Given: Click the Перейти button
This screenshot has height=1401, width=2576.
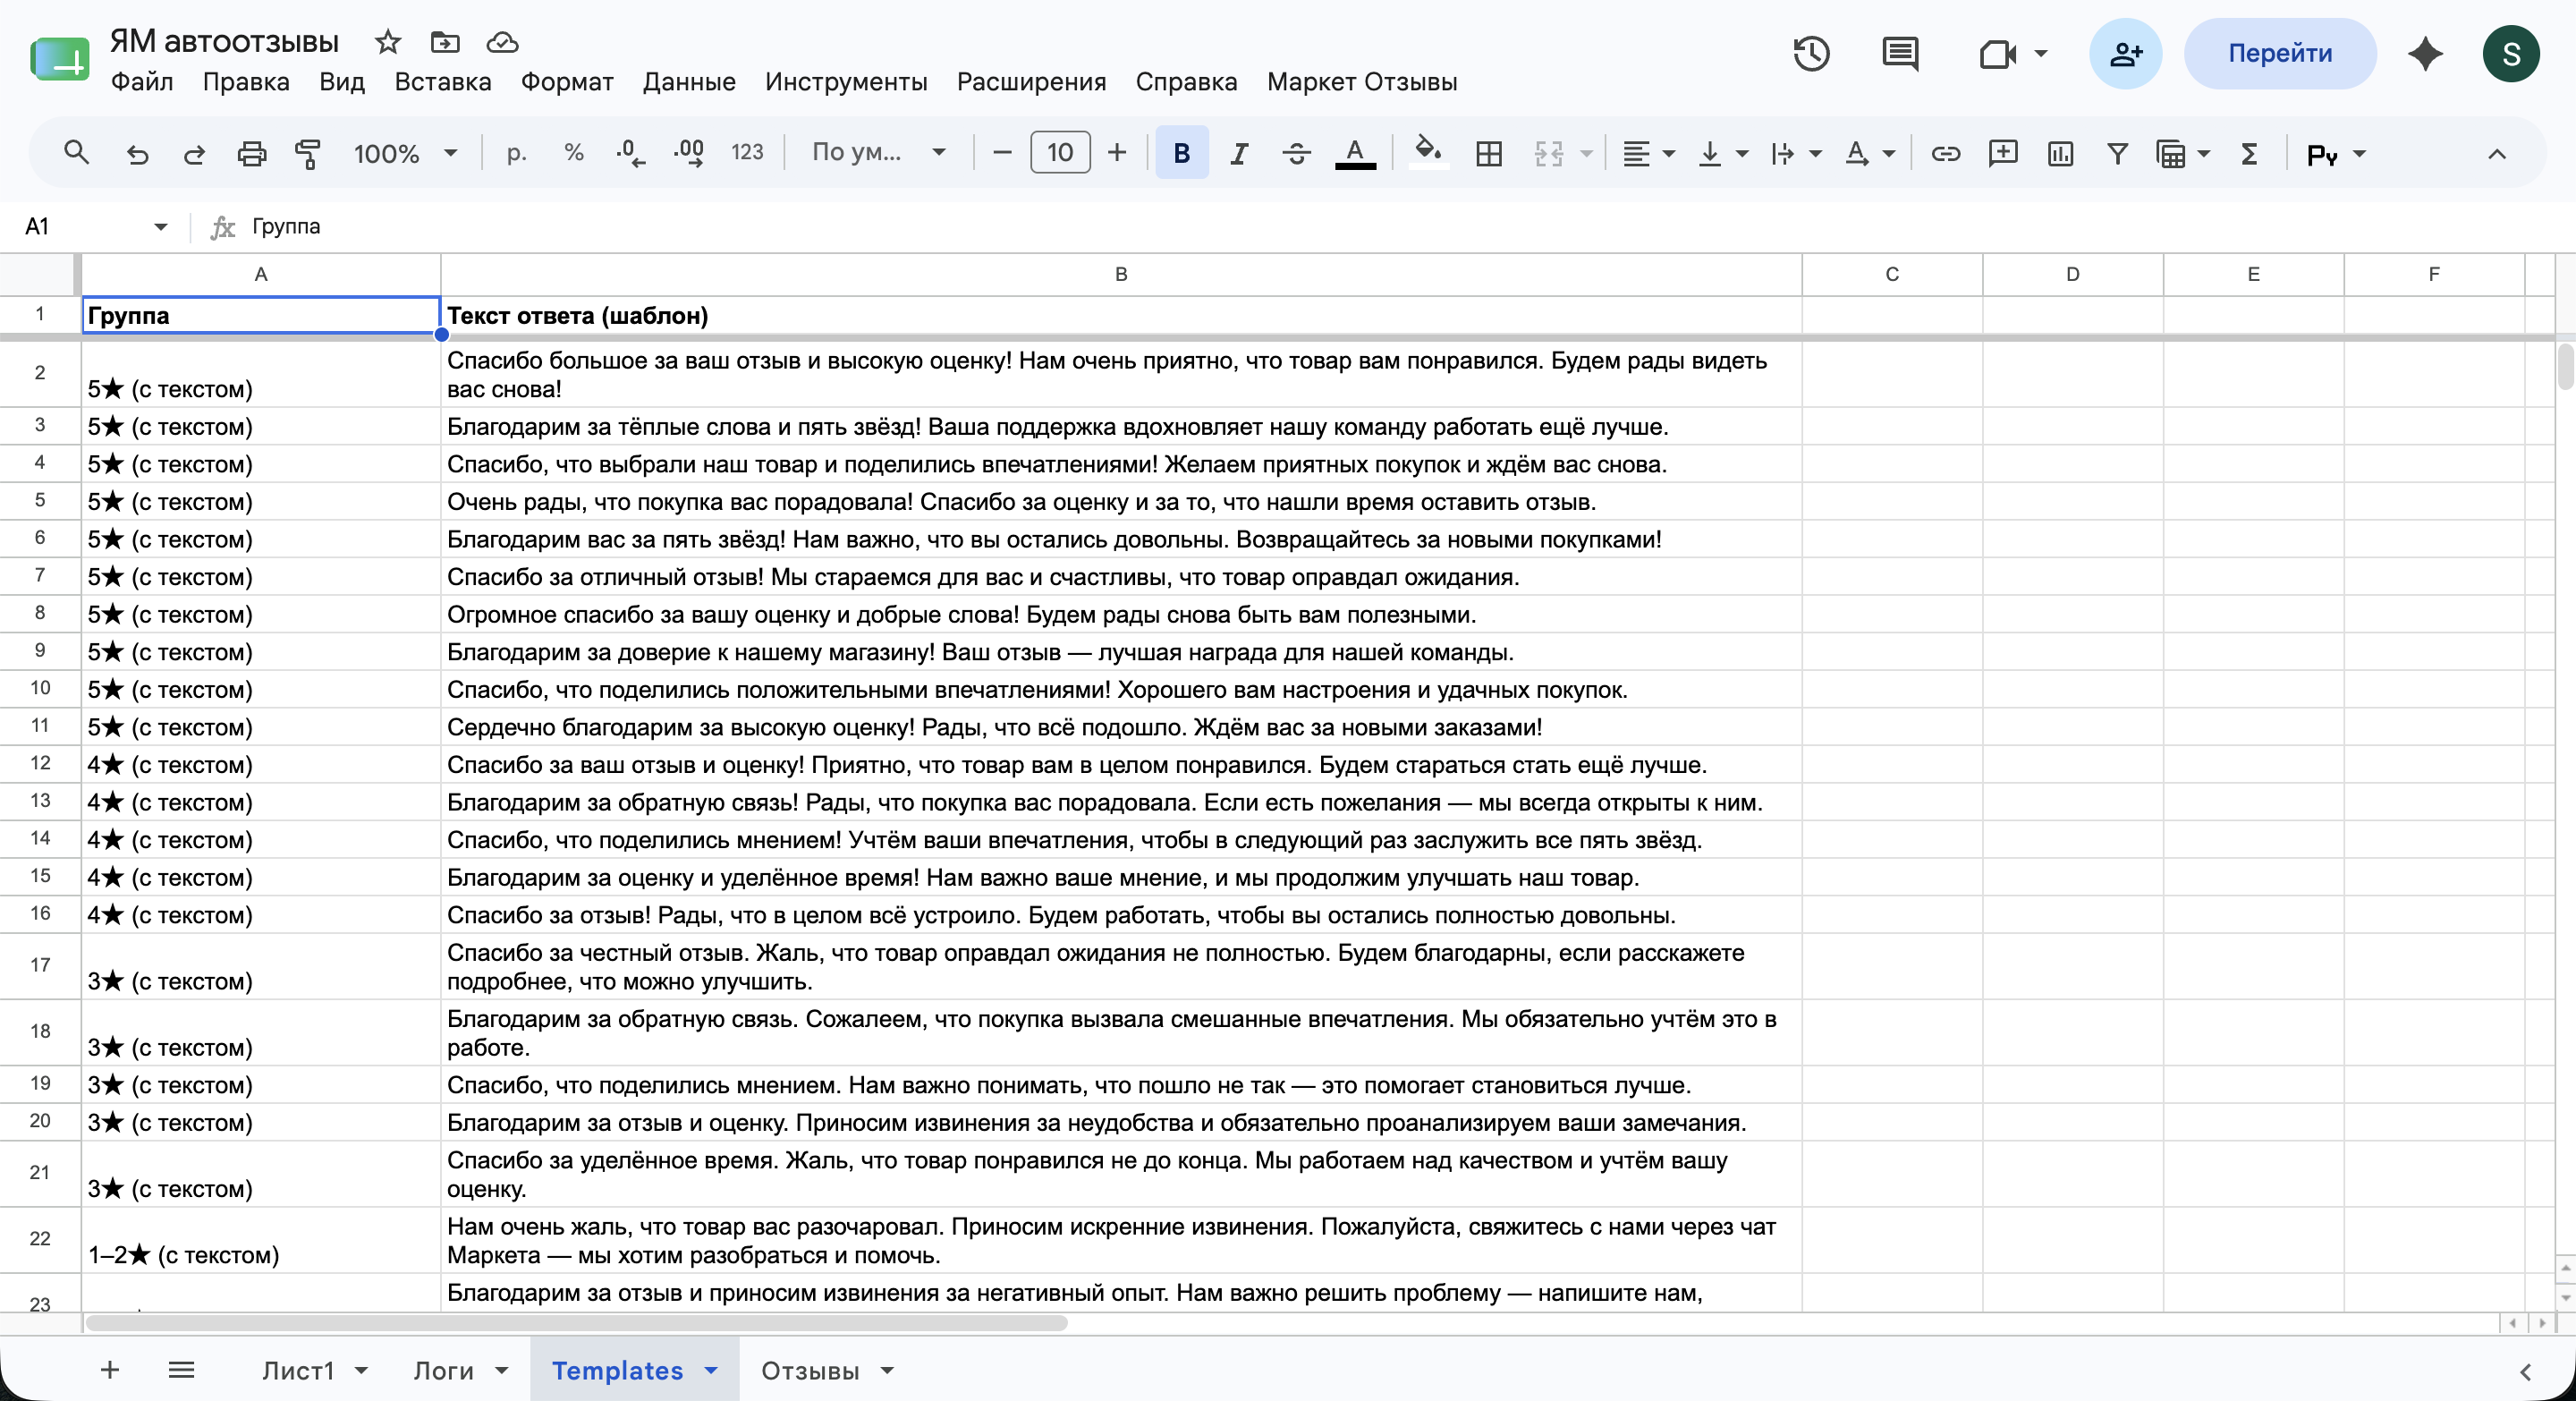Looking at the screenshot, I should (x=2279, y=54).
